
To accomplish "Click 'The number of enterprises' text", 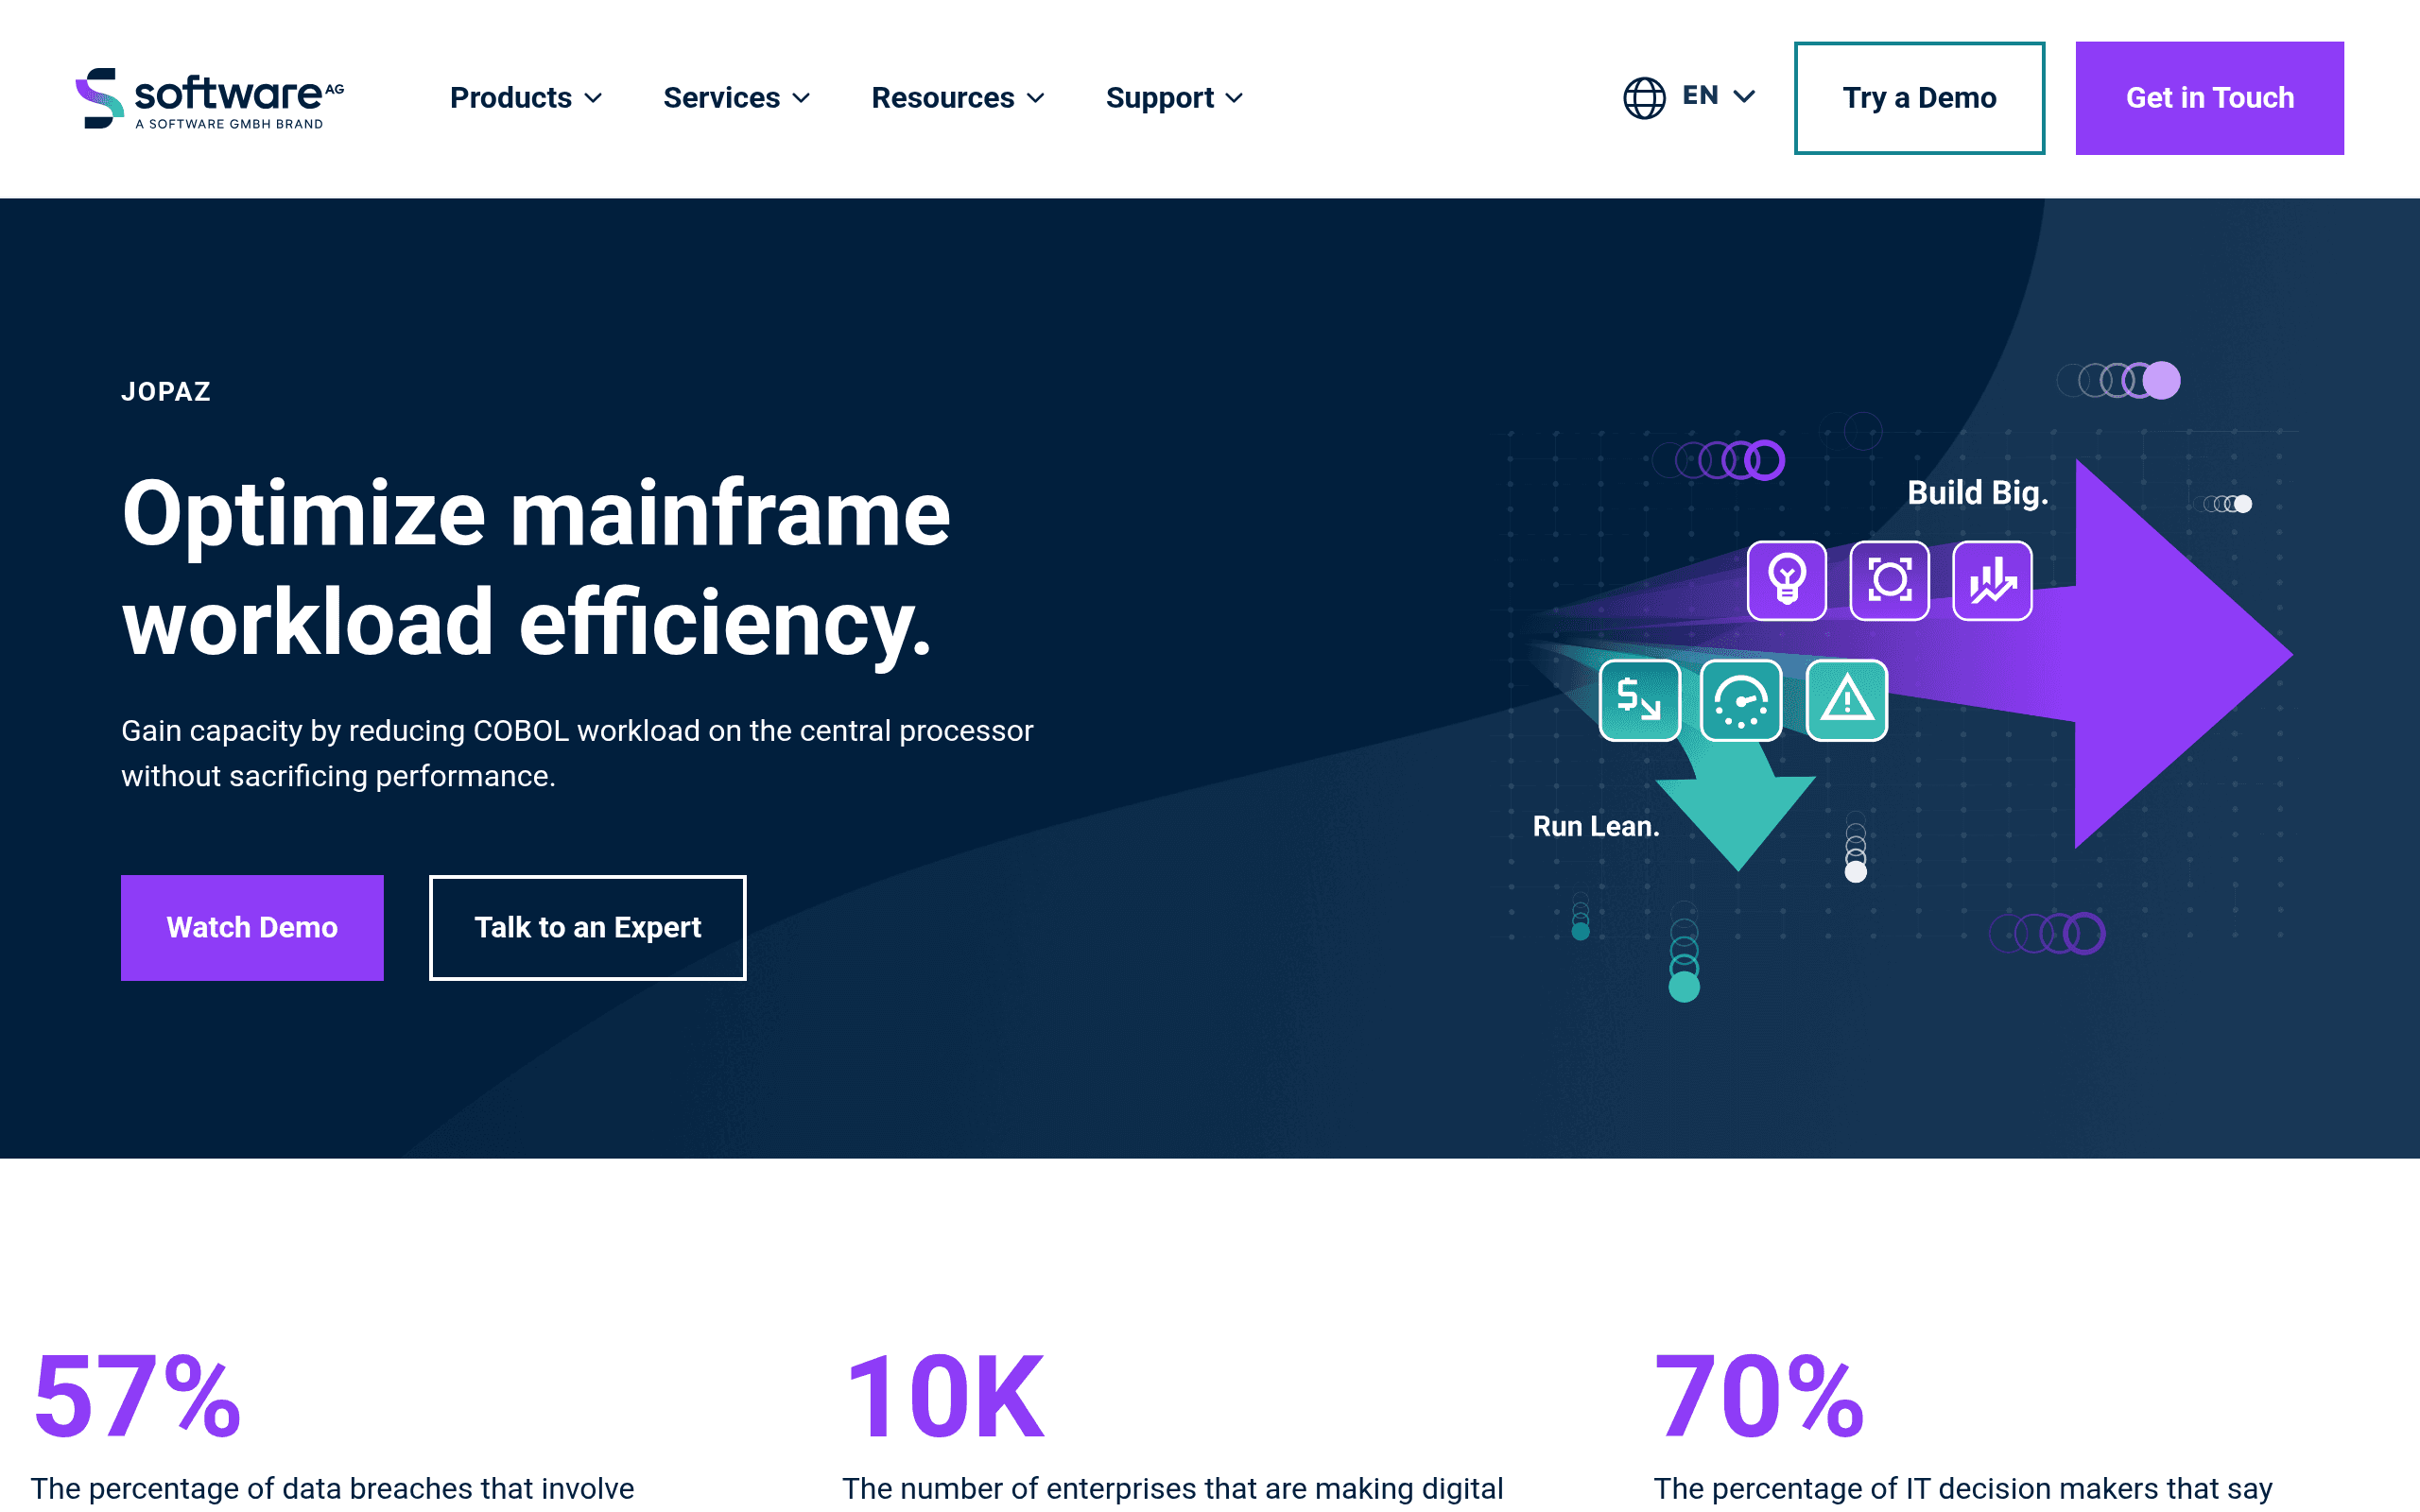I will pyautogui.click(x=1172, y=1489).
